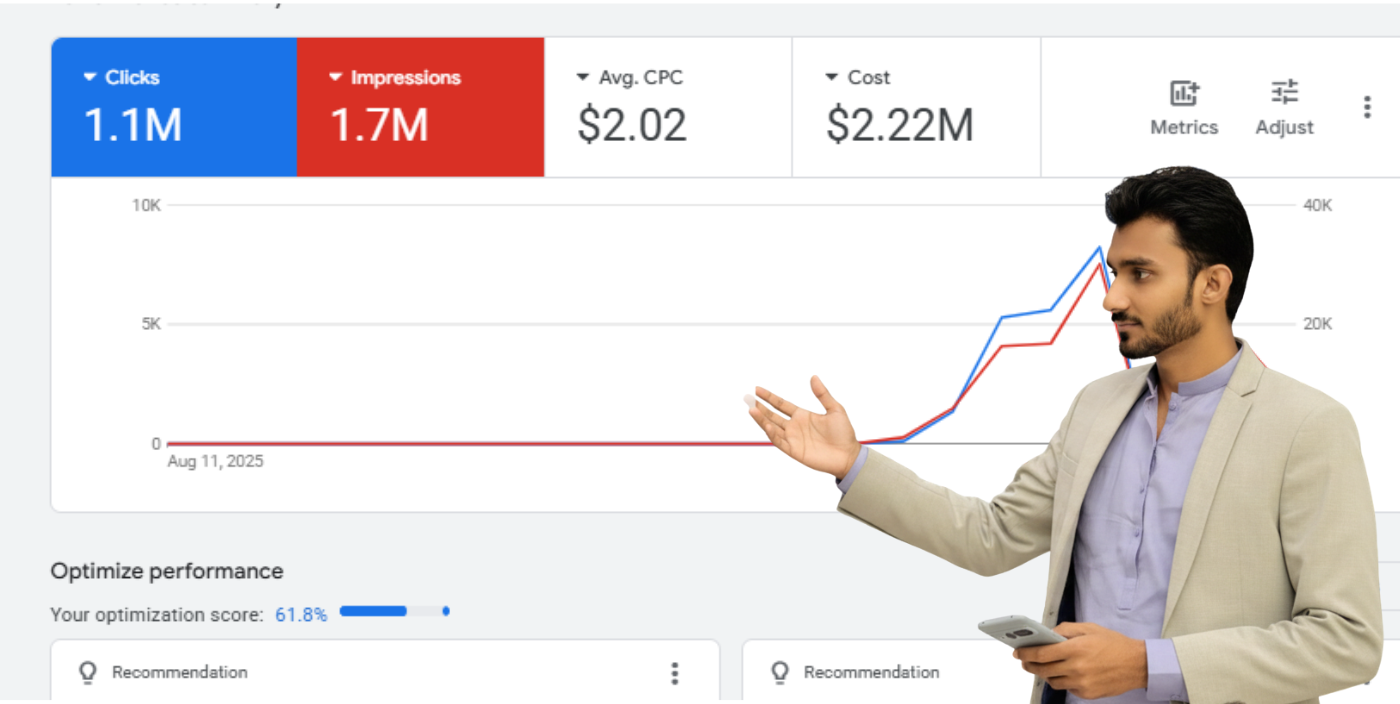
Task: Click the Aug 11, 2025 date label on the chart
Action: coord(213,461)
